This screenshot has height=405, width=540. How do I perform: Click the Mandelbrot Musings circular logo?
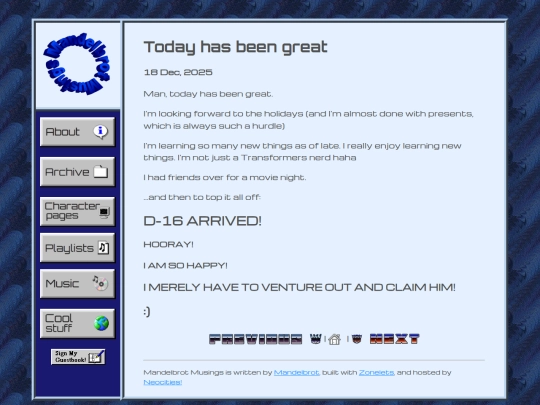(x=77, y=64)
